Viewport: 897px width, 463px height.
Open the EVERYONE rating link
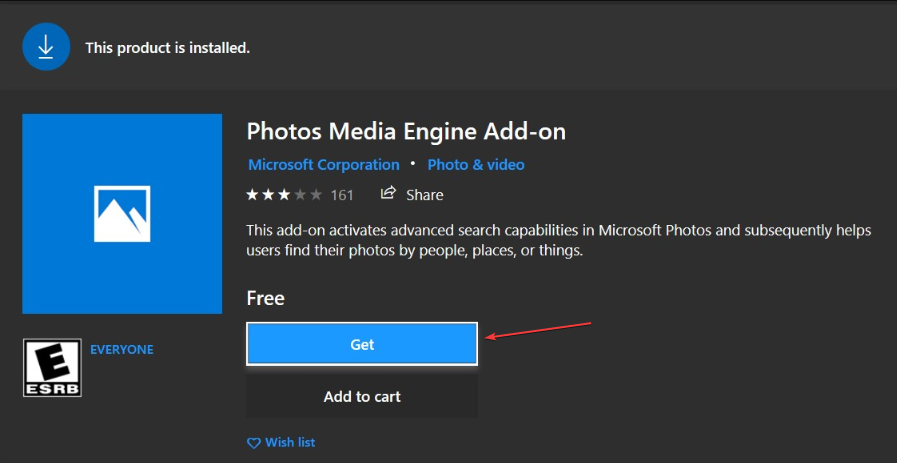tap(122, 349)
